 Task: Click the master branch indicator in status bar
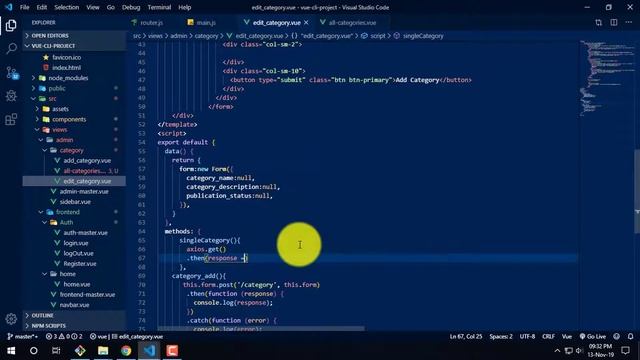point(22,336)
